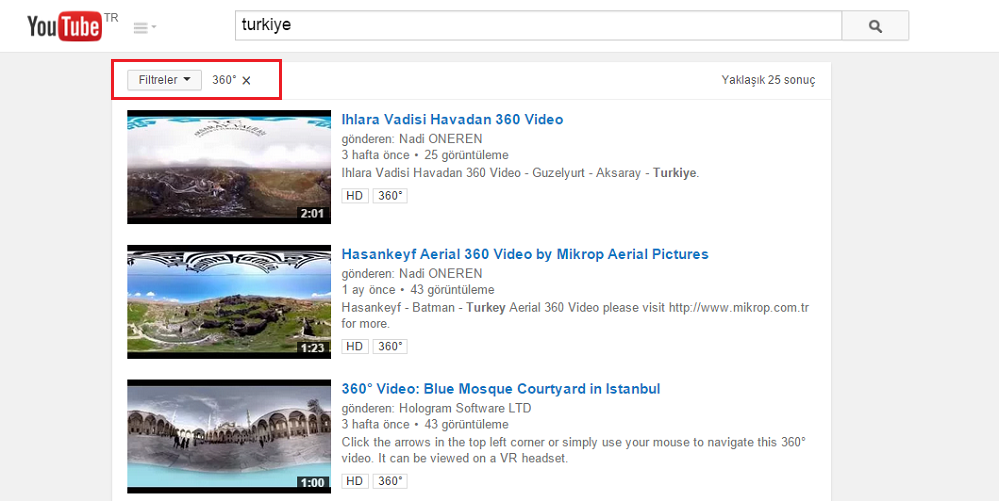Open Hasankeyf Aerial 360 Video title link
999x501 pixels.
click(x=524, y=254)
